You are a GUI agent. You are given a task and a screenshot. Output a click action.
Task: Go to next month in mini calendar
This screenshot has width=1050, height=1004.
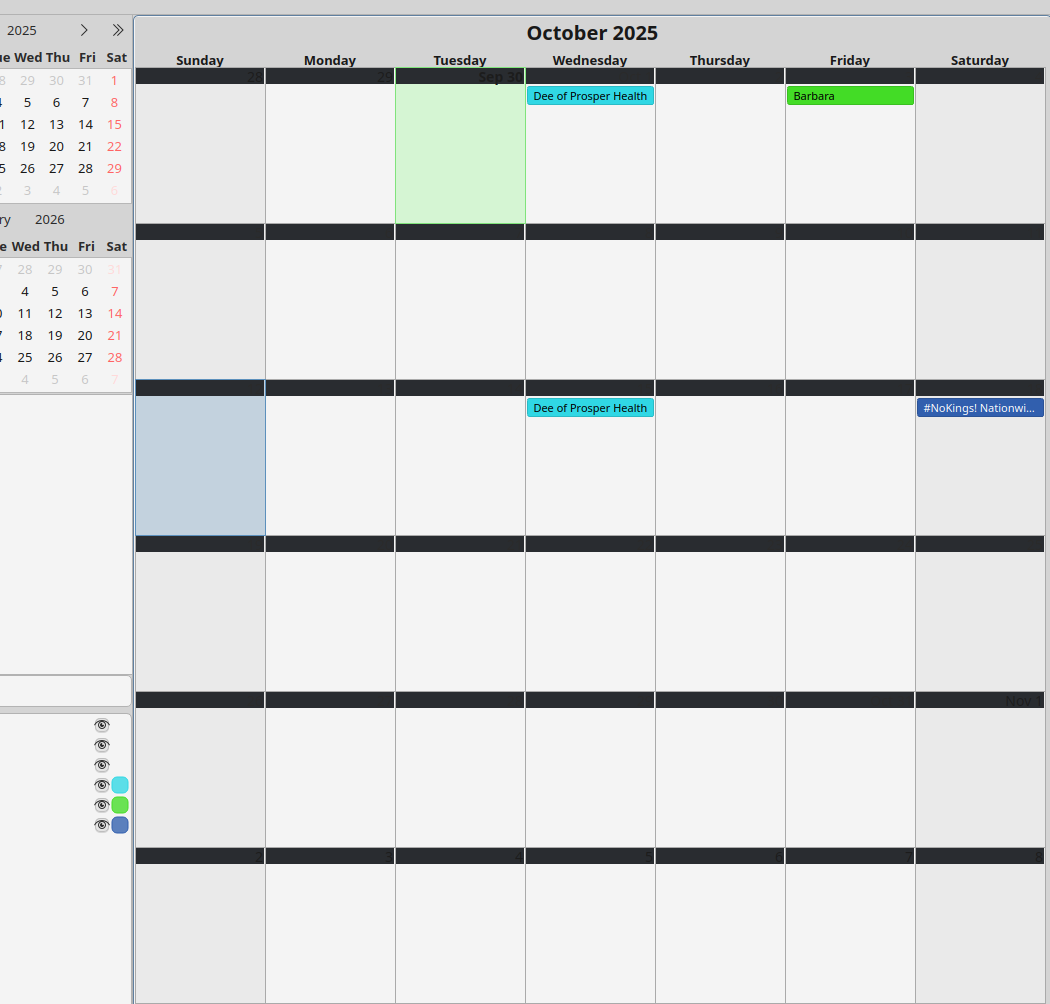[x=84, y=30]
